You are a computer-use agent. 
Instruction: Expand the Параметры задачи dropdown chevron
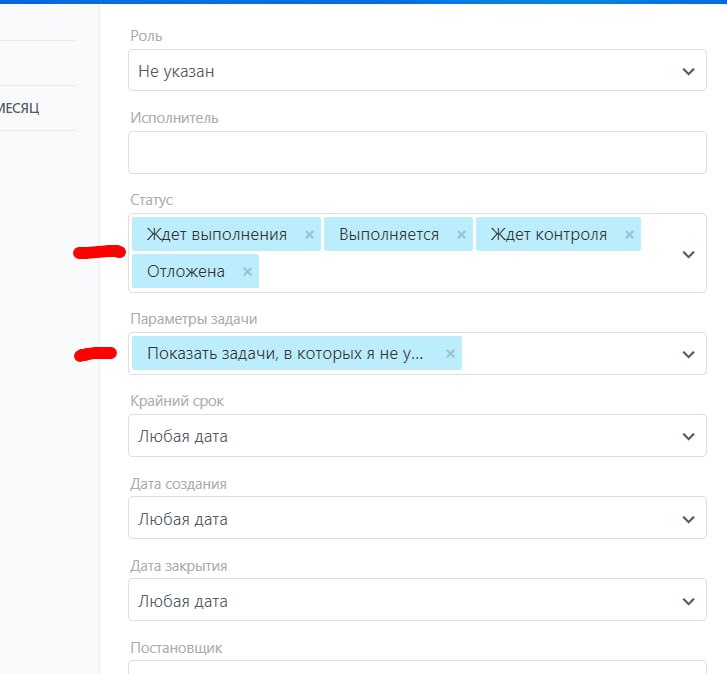tap(688, 354)
